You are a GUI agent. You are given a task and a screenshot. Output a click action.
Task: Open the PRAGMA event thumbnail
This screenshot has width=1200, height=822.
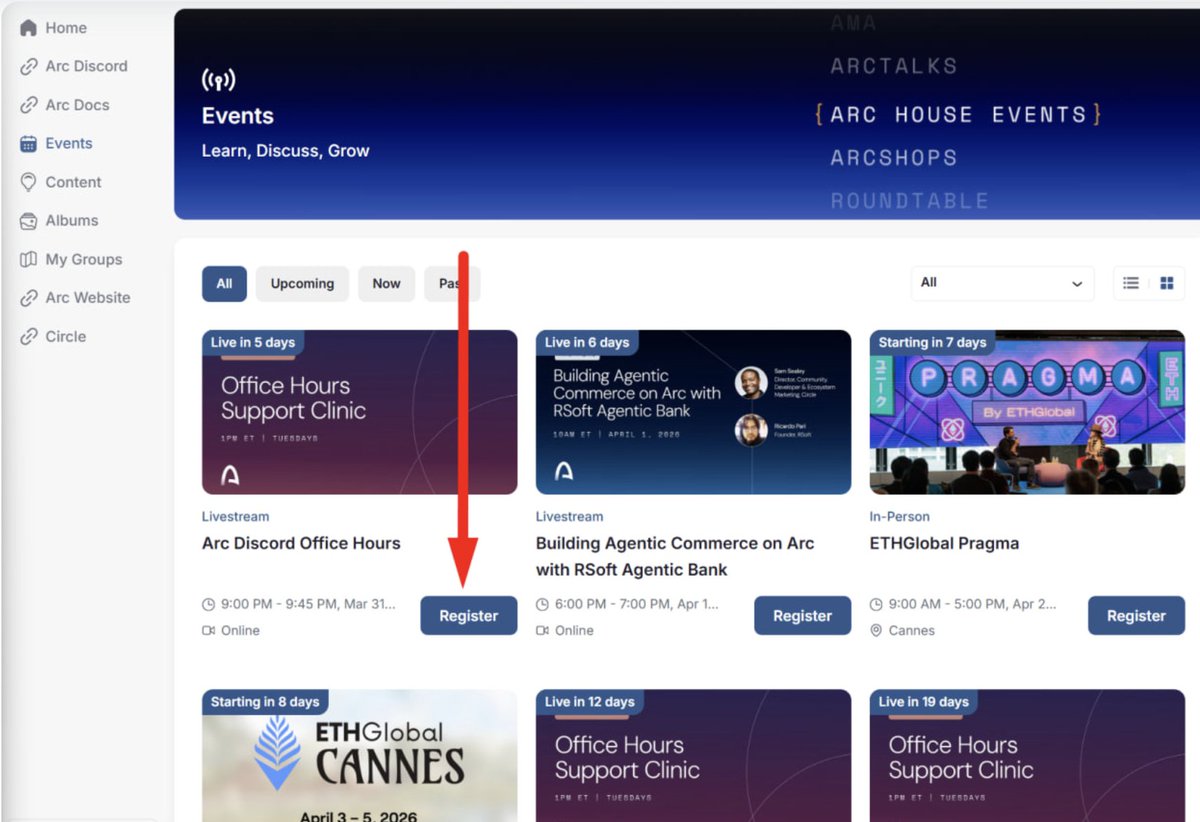(1027, 412)
